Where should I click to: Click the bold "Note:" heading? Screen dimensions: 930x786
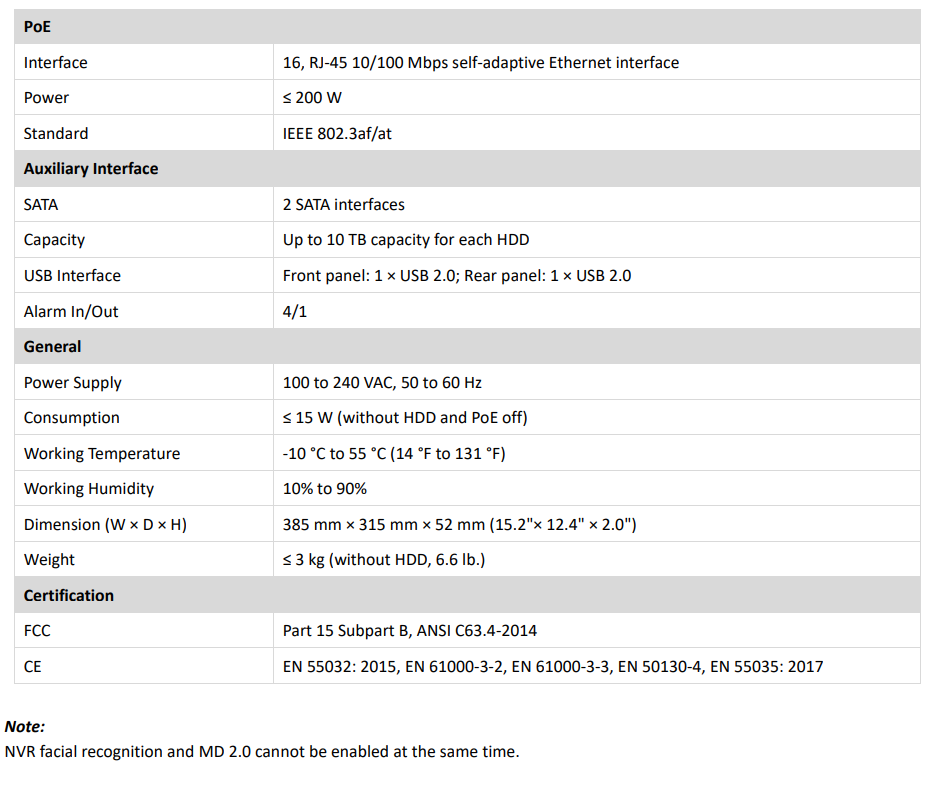[x=25, y=727]
